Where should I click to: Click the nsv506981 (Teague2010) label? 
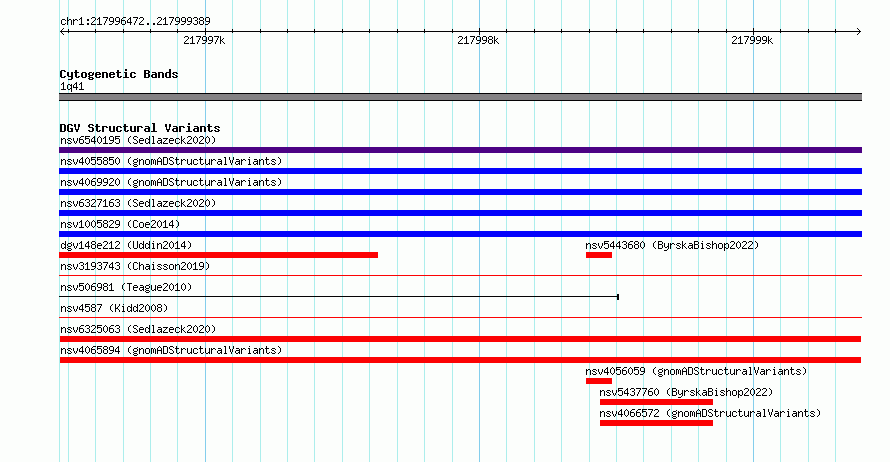(126, 287)
